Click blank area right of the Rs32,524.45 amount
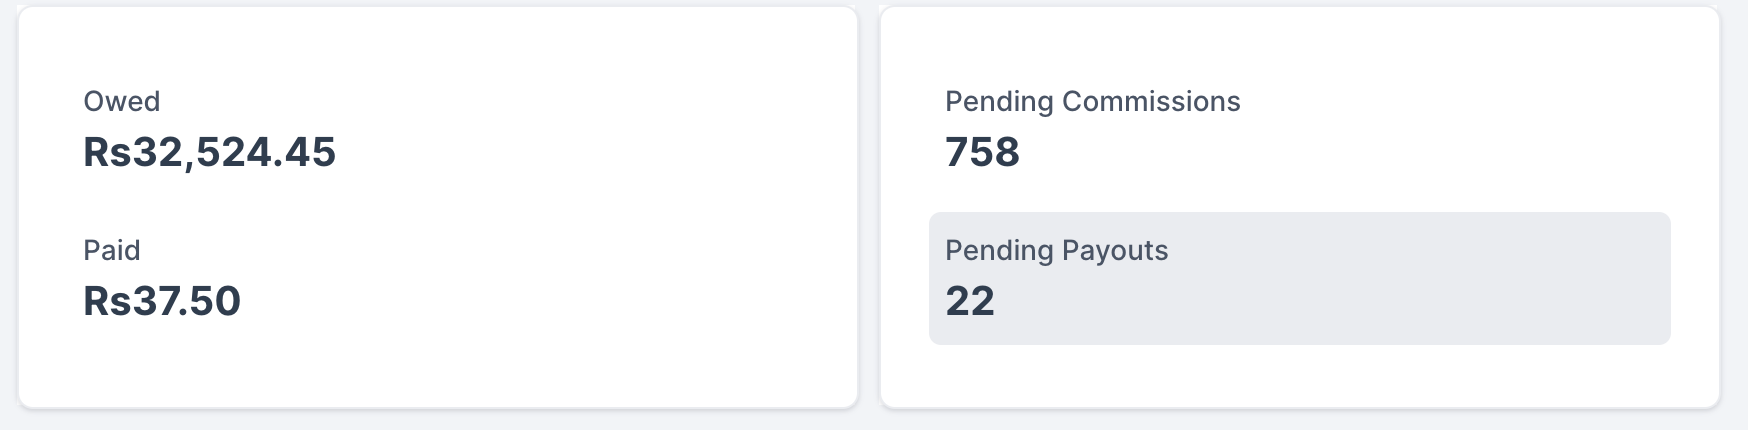 [590, 152]
